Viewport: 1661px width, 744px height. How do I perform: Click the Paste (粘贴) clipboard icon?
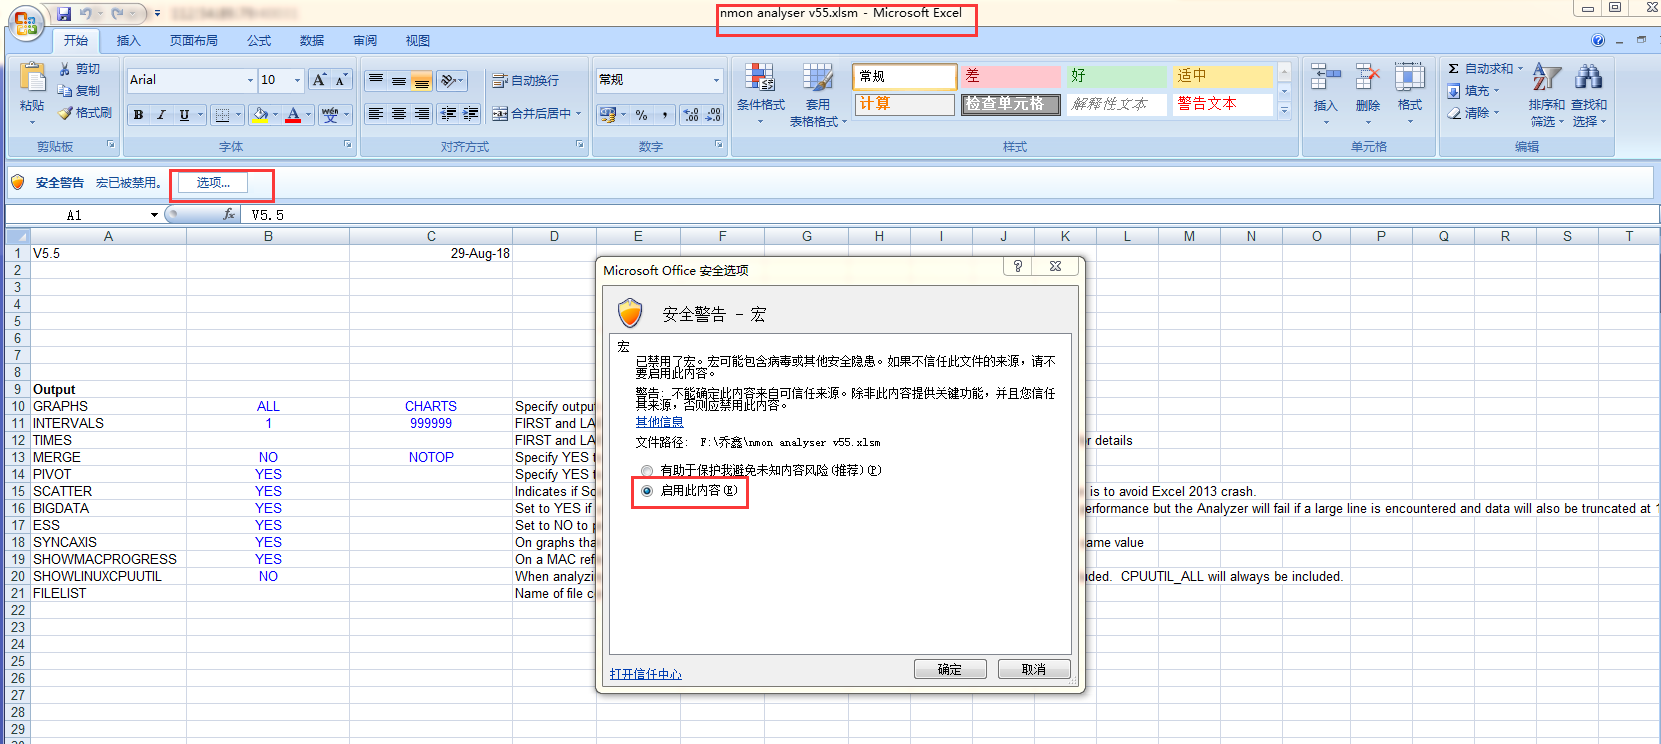(32, 78)
